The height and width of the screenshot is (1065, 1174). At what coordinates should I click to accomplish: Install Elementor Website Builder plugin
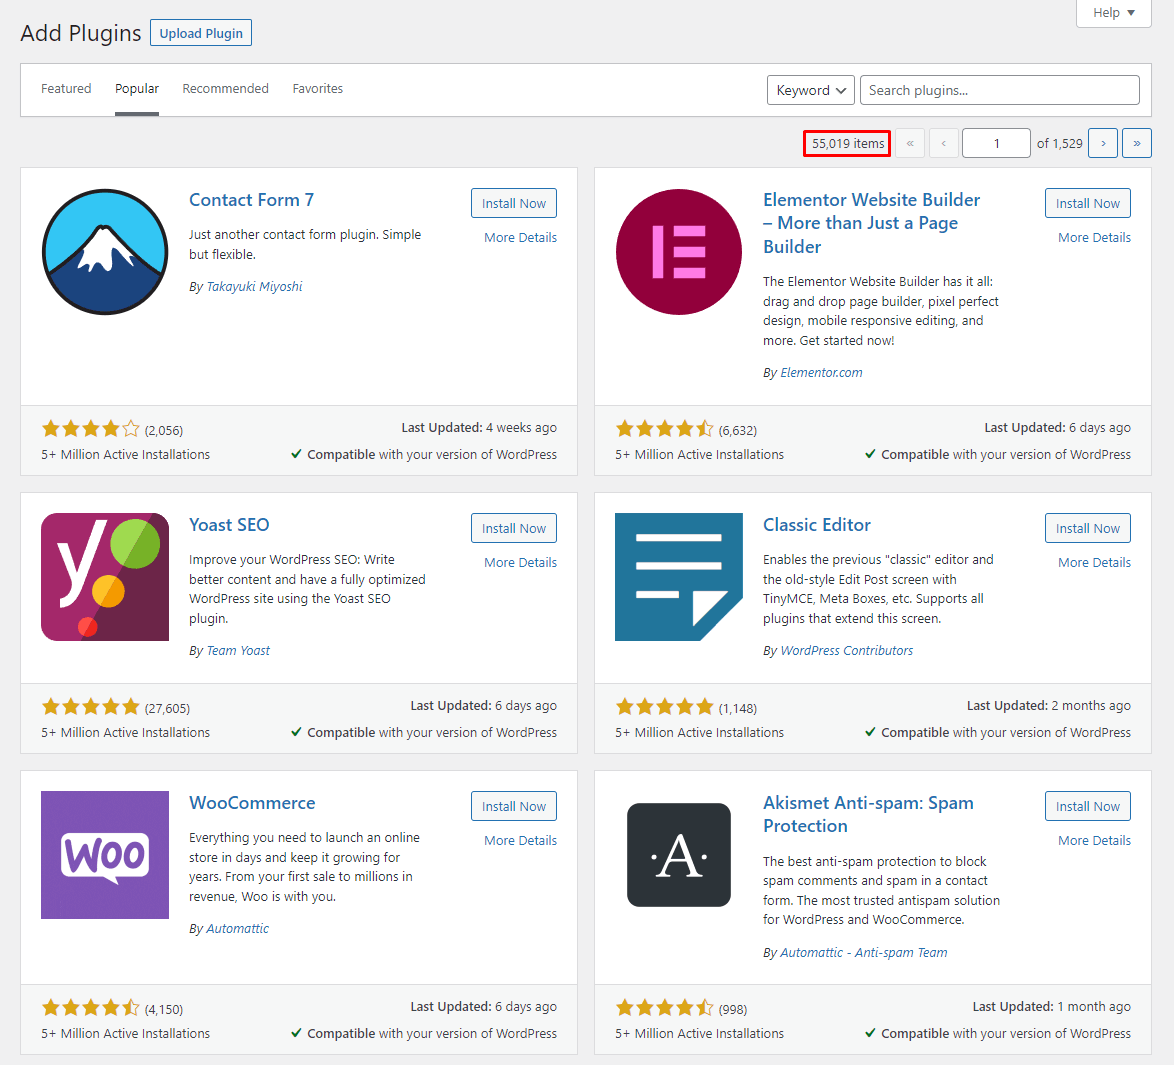(x=1088, y=203)
